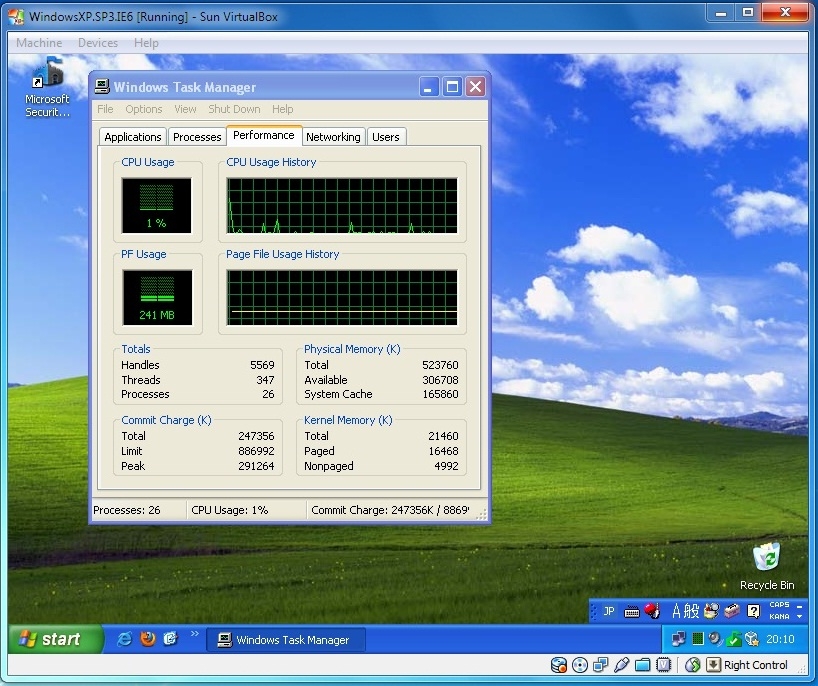This screenshot has width=818, height=686.
Task: Launch Firefox from Quick Launch
Action: tap(148, 639)
